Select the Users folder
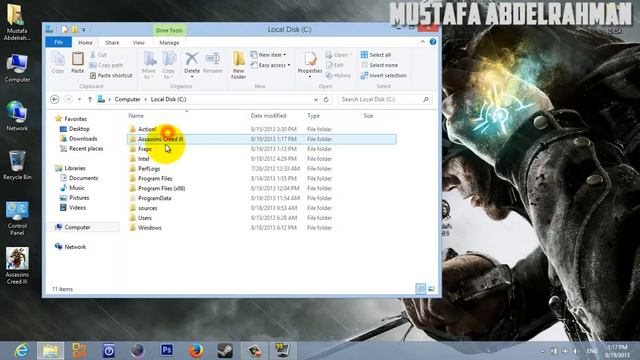Screen dimensions: 640x360 pyautogui.click(x=145, y=218)
